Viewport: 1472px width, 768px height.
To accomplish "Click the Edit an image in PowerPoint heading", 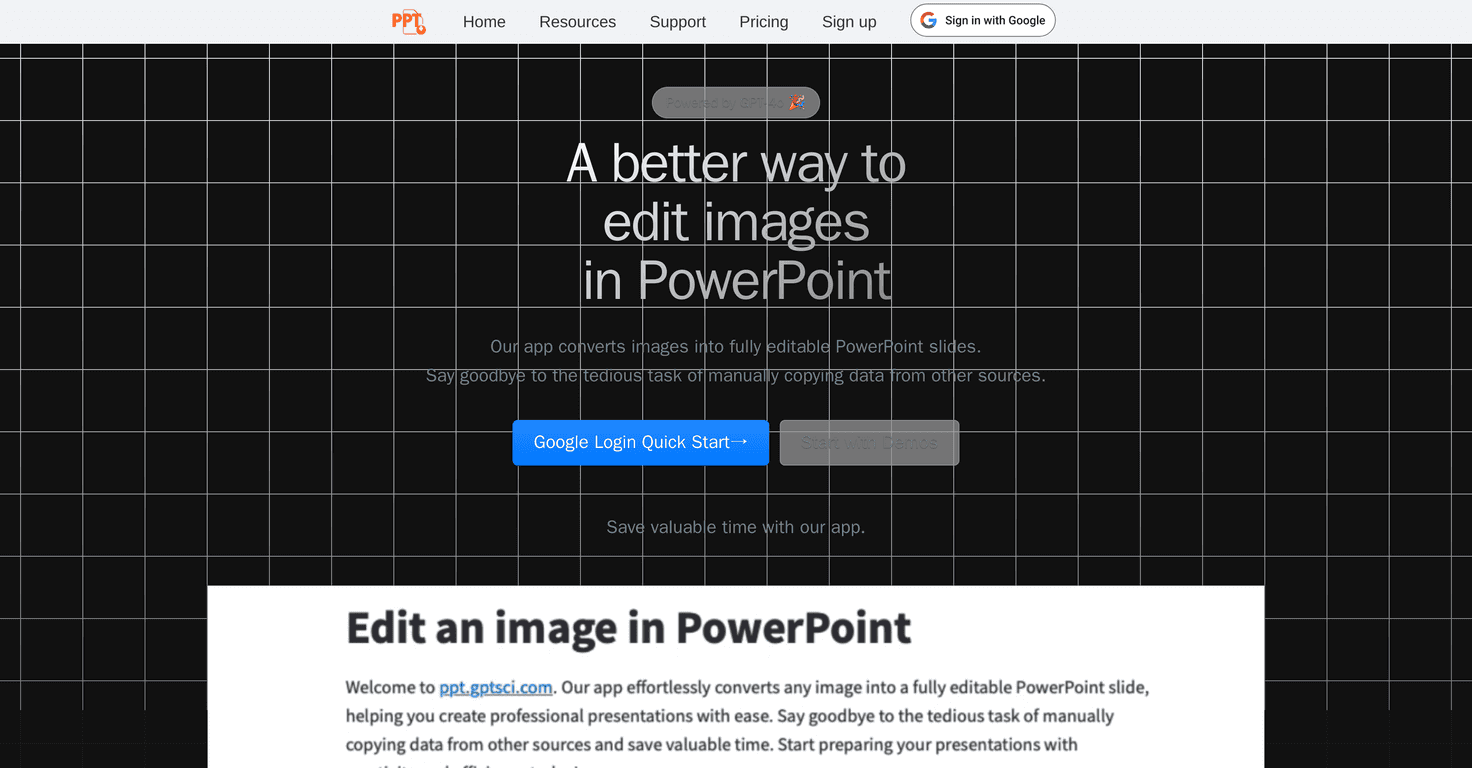I will click(628, 628).
